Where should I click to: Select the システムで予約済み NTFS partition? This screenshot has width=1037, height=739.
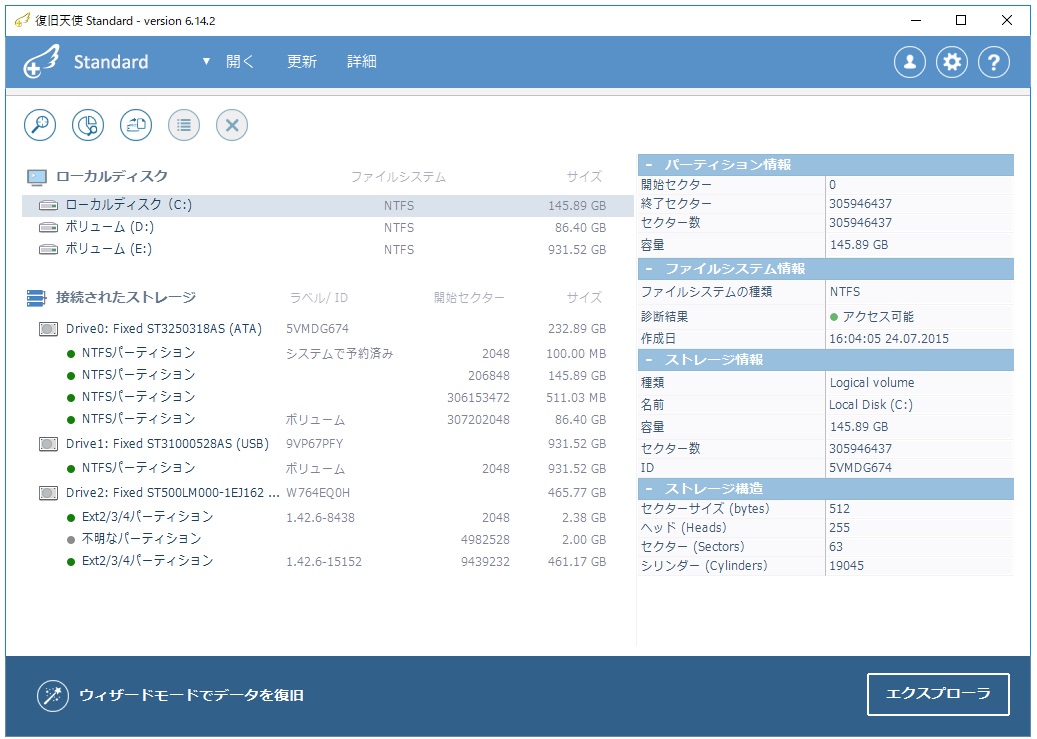(x=327, y=353)
